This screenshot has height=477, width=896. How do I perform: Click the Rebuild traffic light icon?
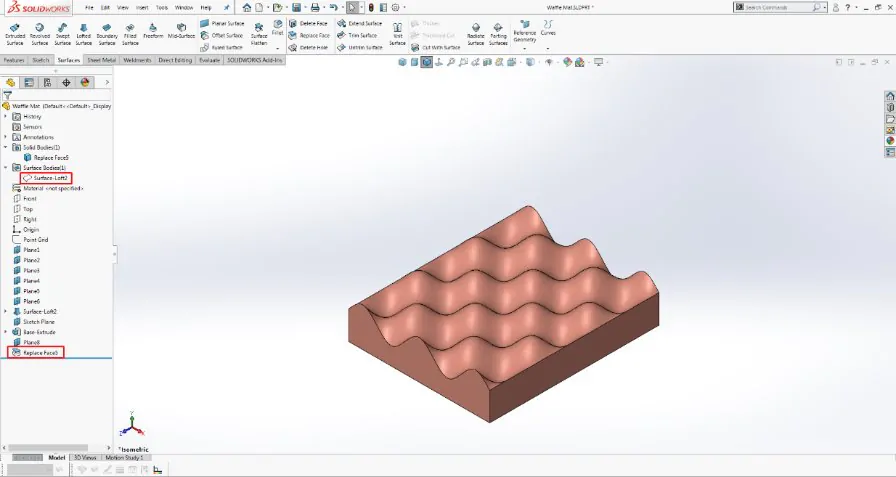tap(371, 7)
